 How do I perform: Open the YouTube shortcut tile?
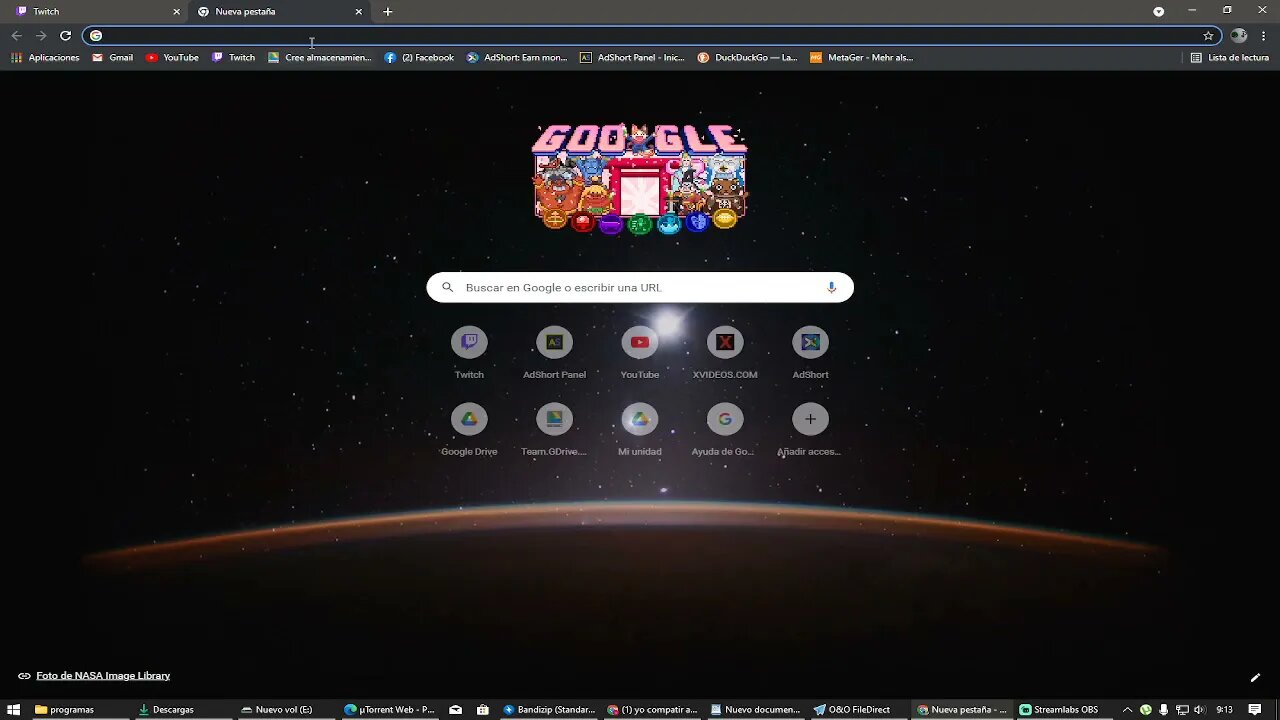click(x=640, y=353)
